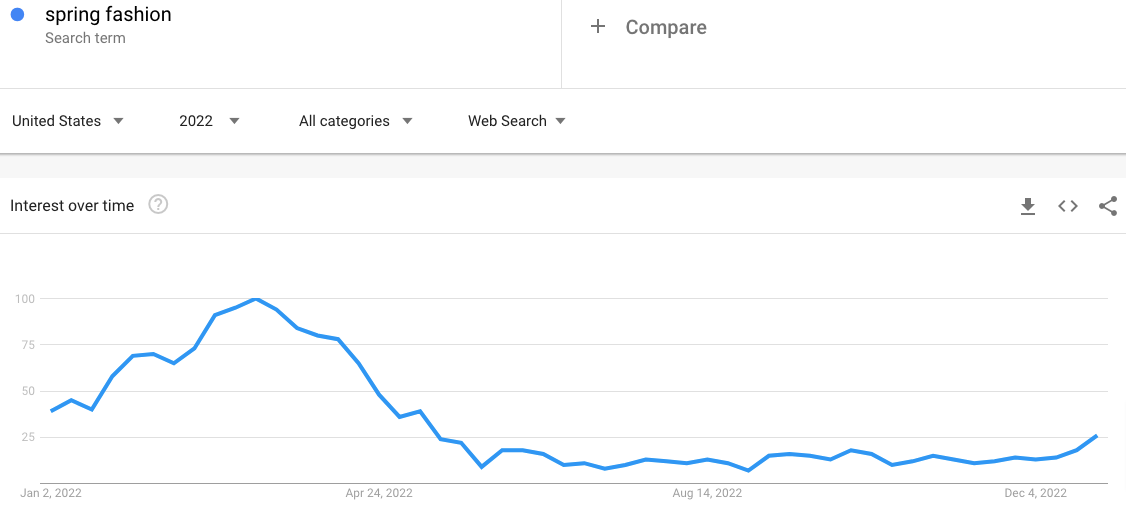Open the embed code icon
The image size is (1126, 509).
1068,206
